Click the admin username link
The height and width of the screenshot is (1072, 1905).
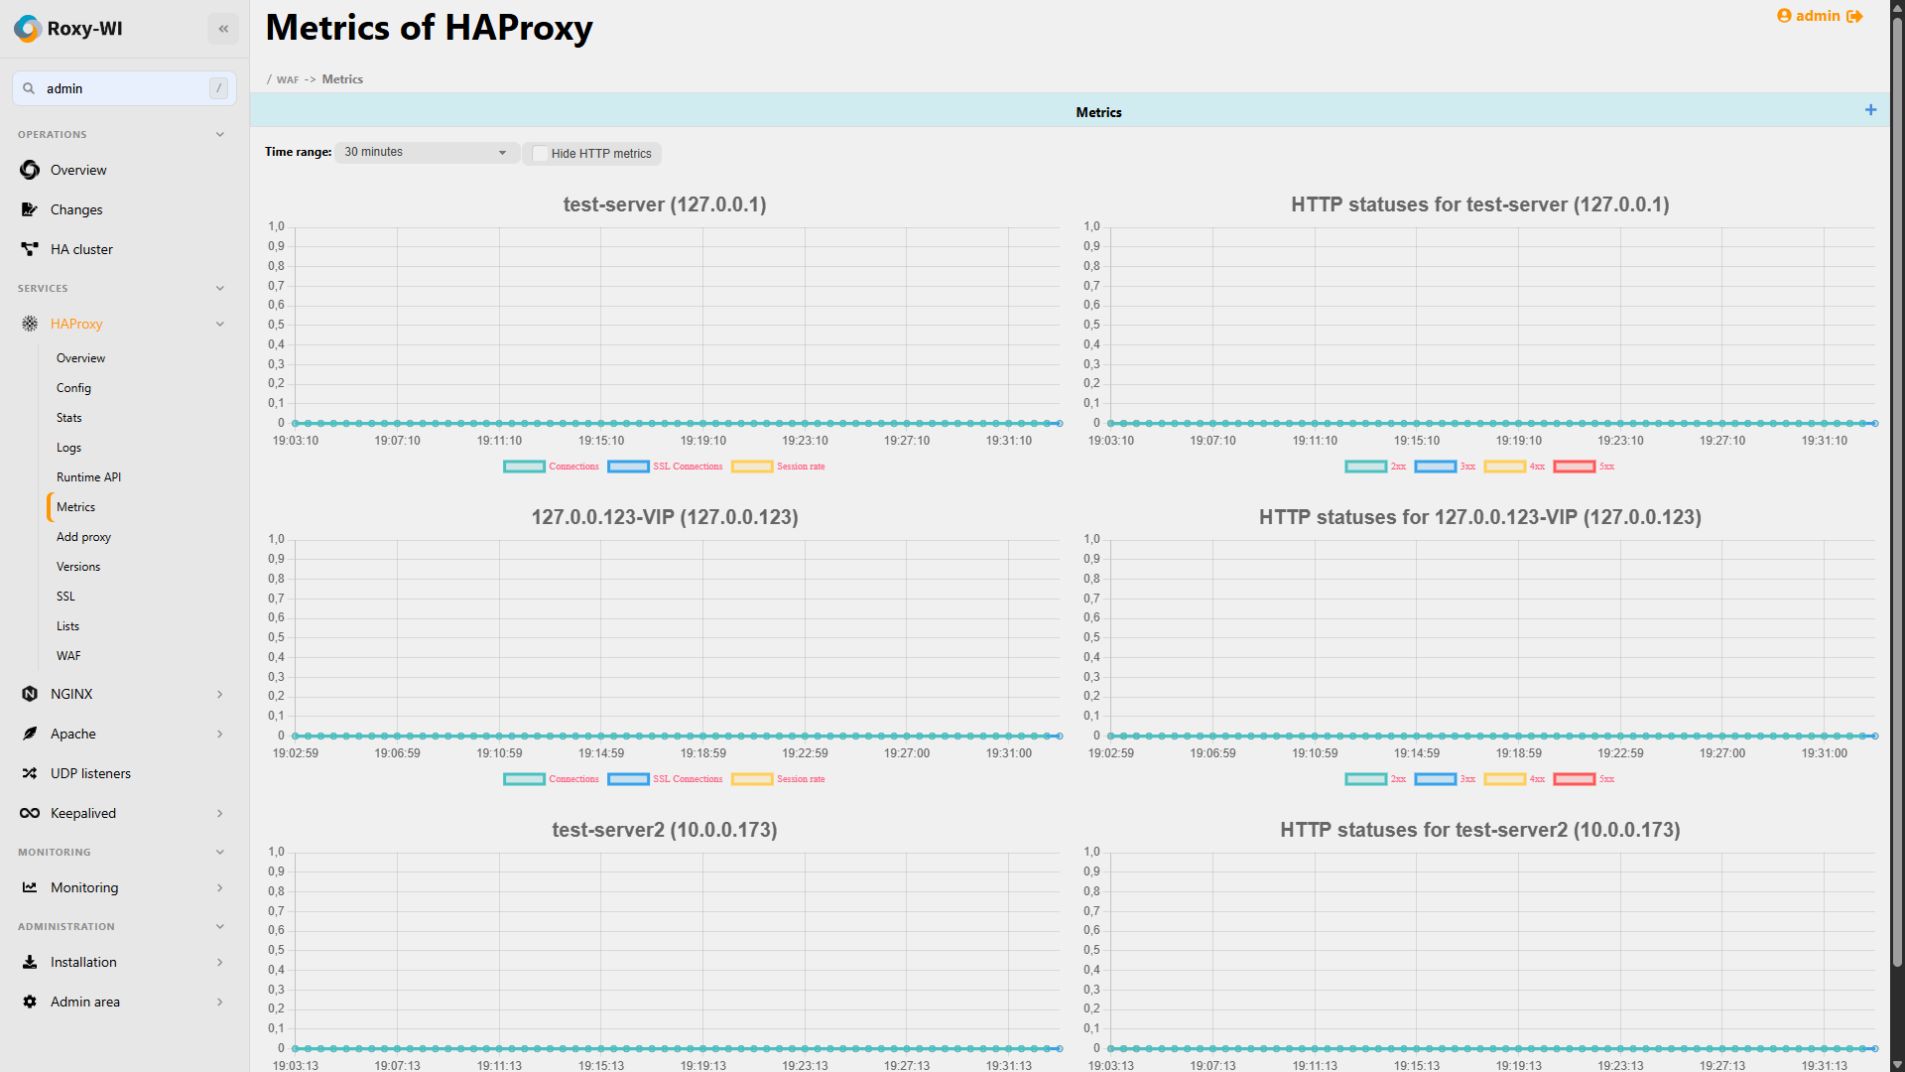1817,16
